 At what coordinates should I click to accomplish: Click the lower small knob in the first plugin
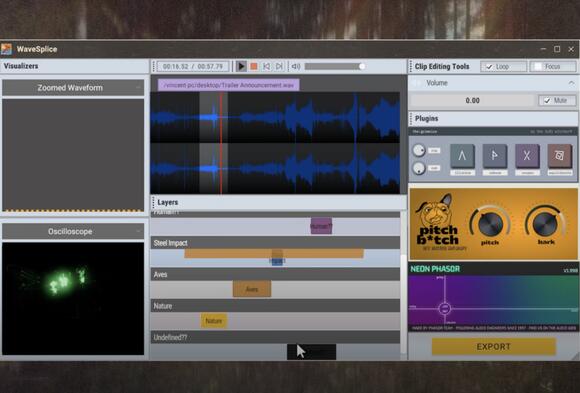(419, 168)
